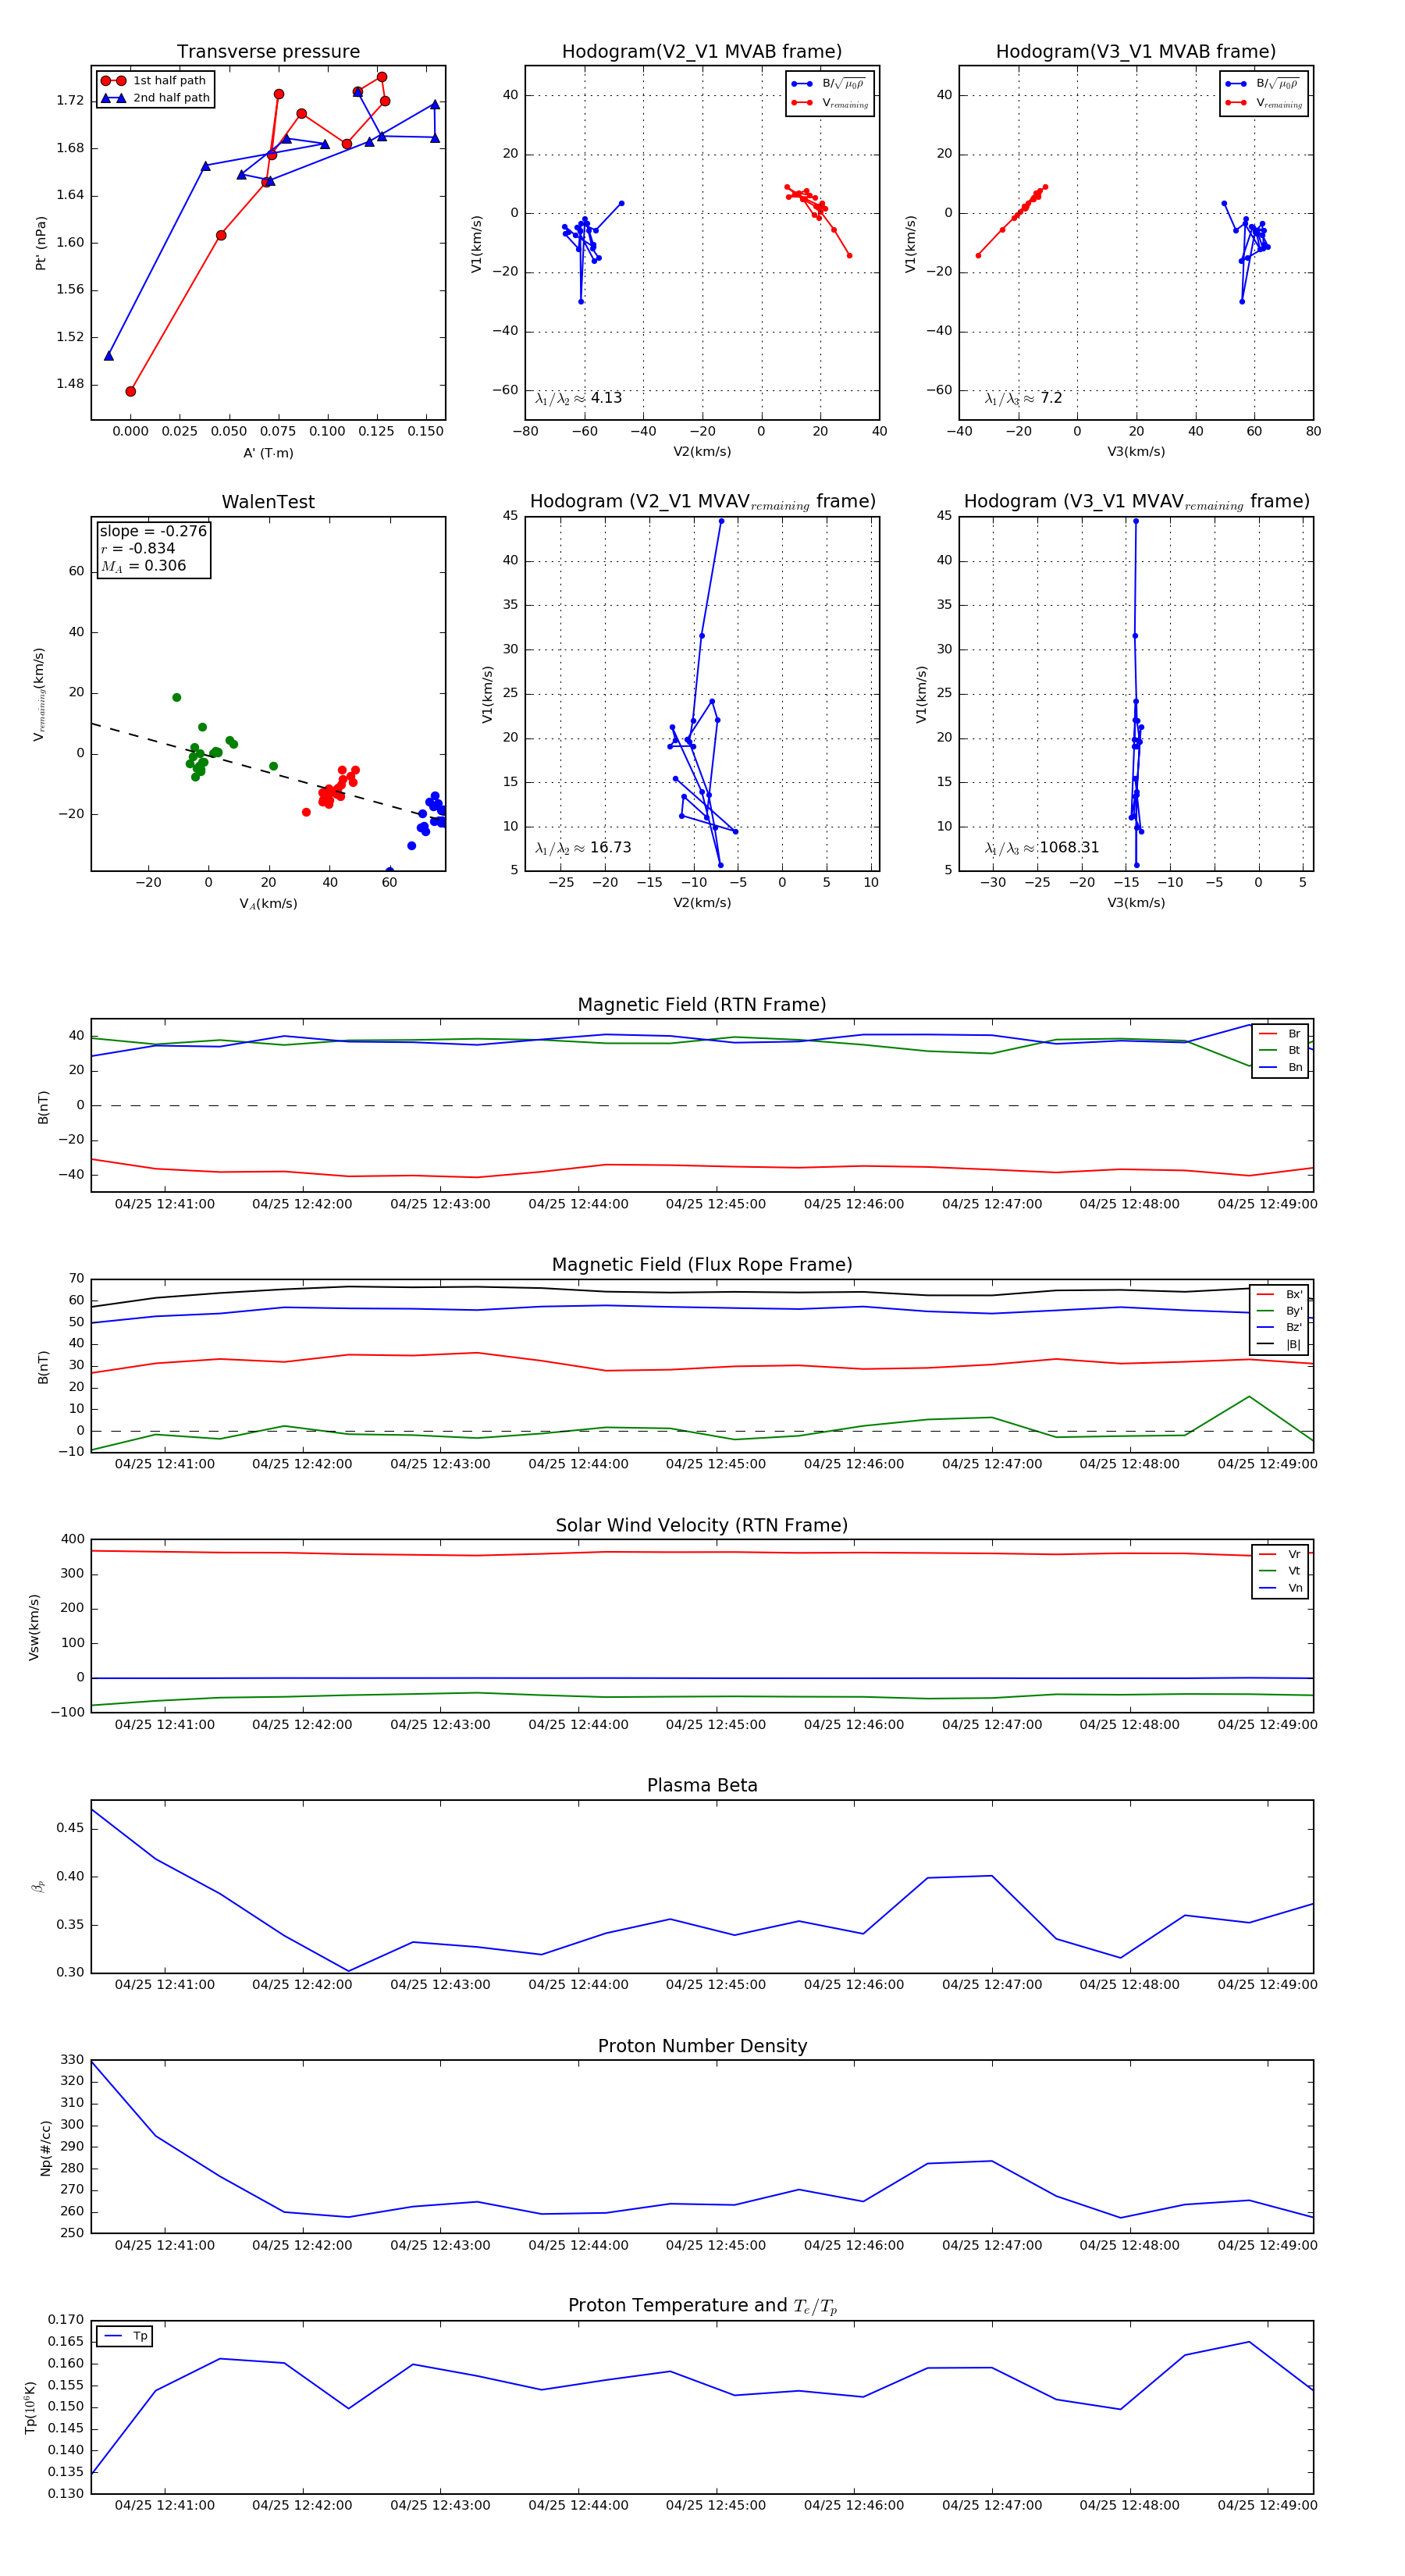Screen dimensions: 1405x2576
Task: Select the "By'" legend entry
Action: [x=1280, y=1311]
